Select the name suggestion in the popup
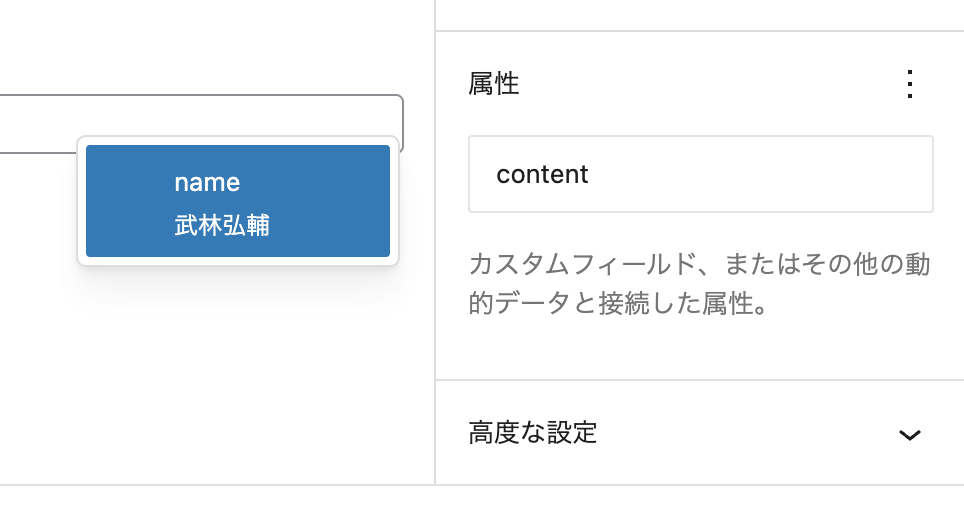Viewport: 964px width, 520px height. (237, 201)
